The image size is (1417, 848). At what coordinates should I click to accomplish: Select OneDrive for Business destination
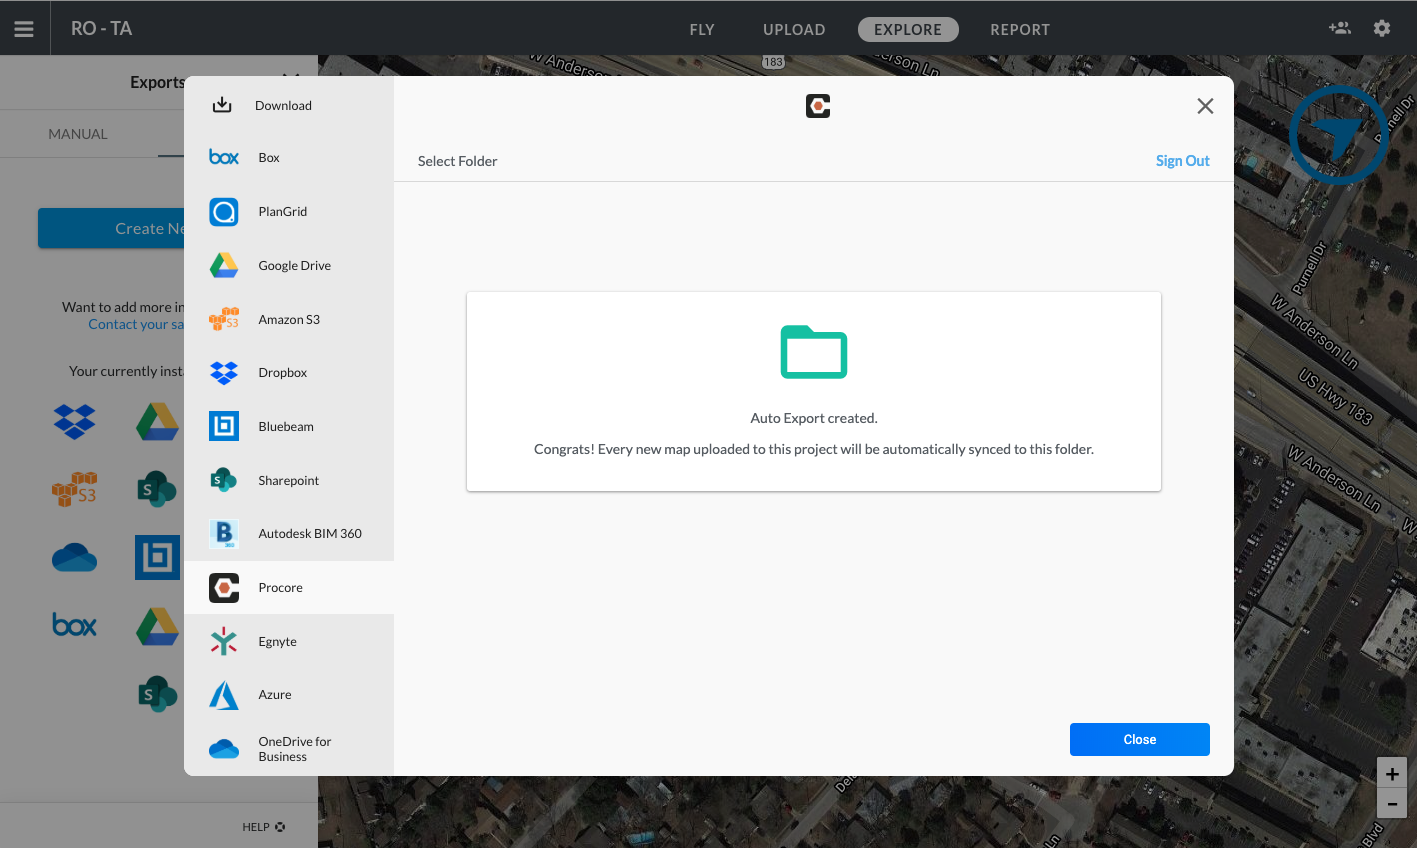pos(289,749)
